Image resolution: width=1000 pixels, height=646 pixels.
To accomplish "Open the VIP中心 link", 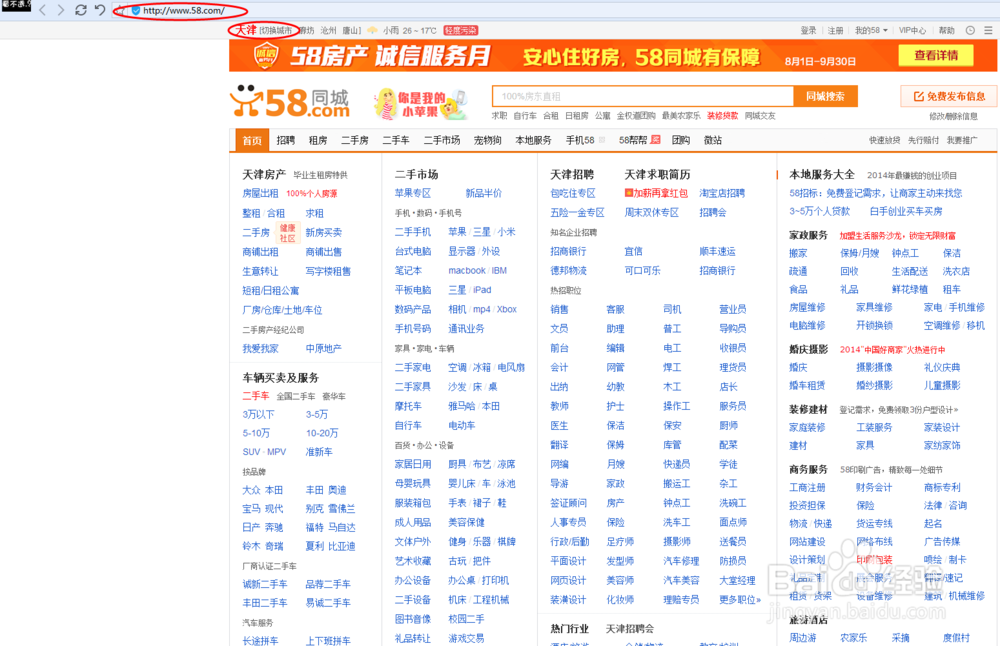I will click(912, 31).
